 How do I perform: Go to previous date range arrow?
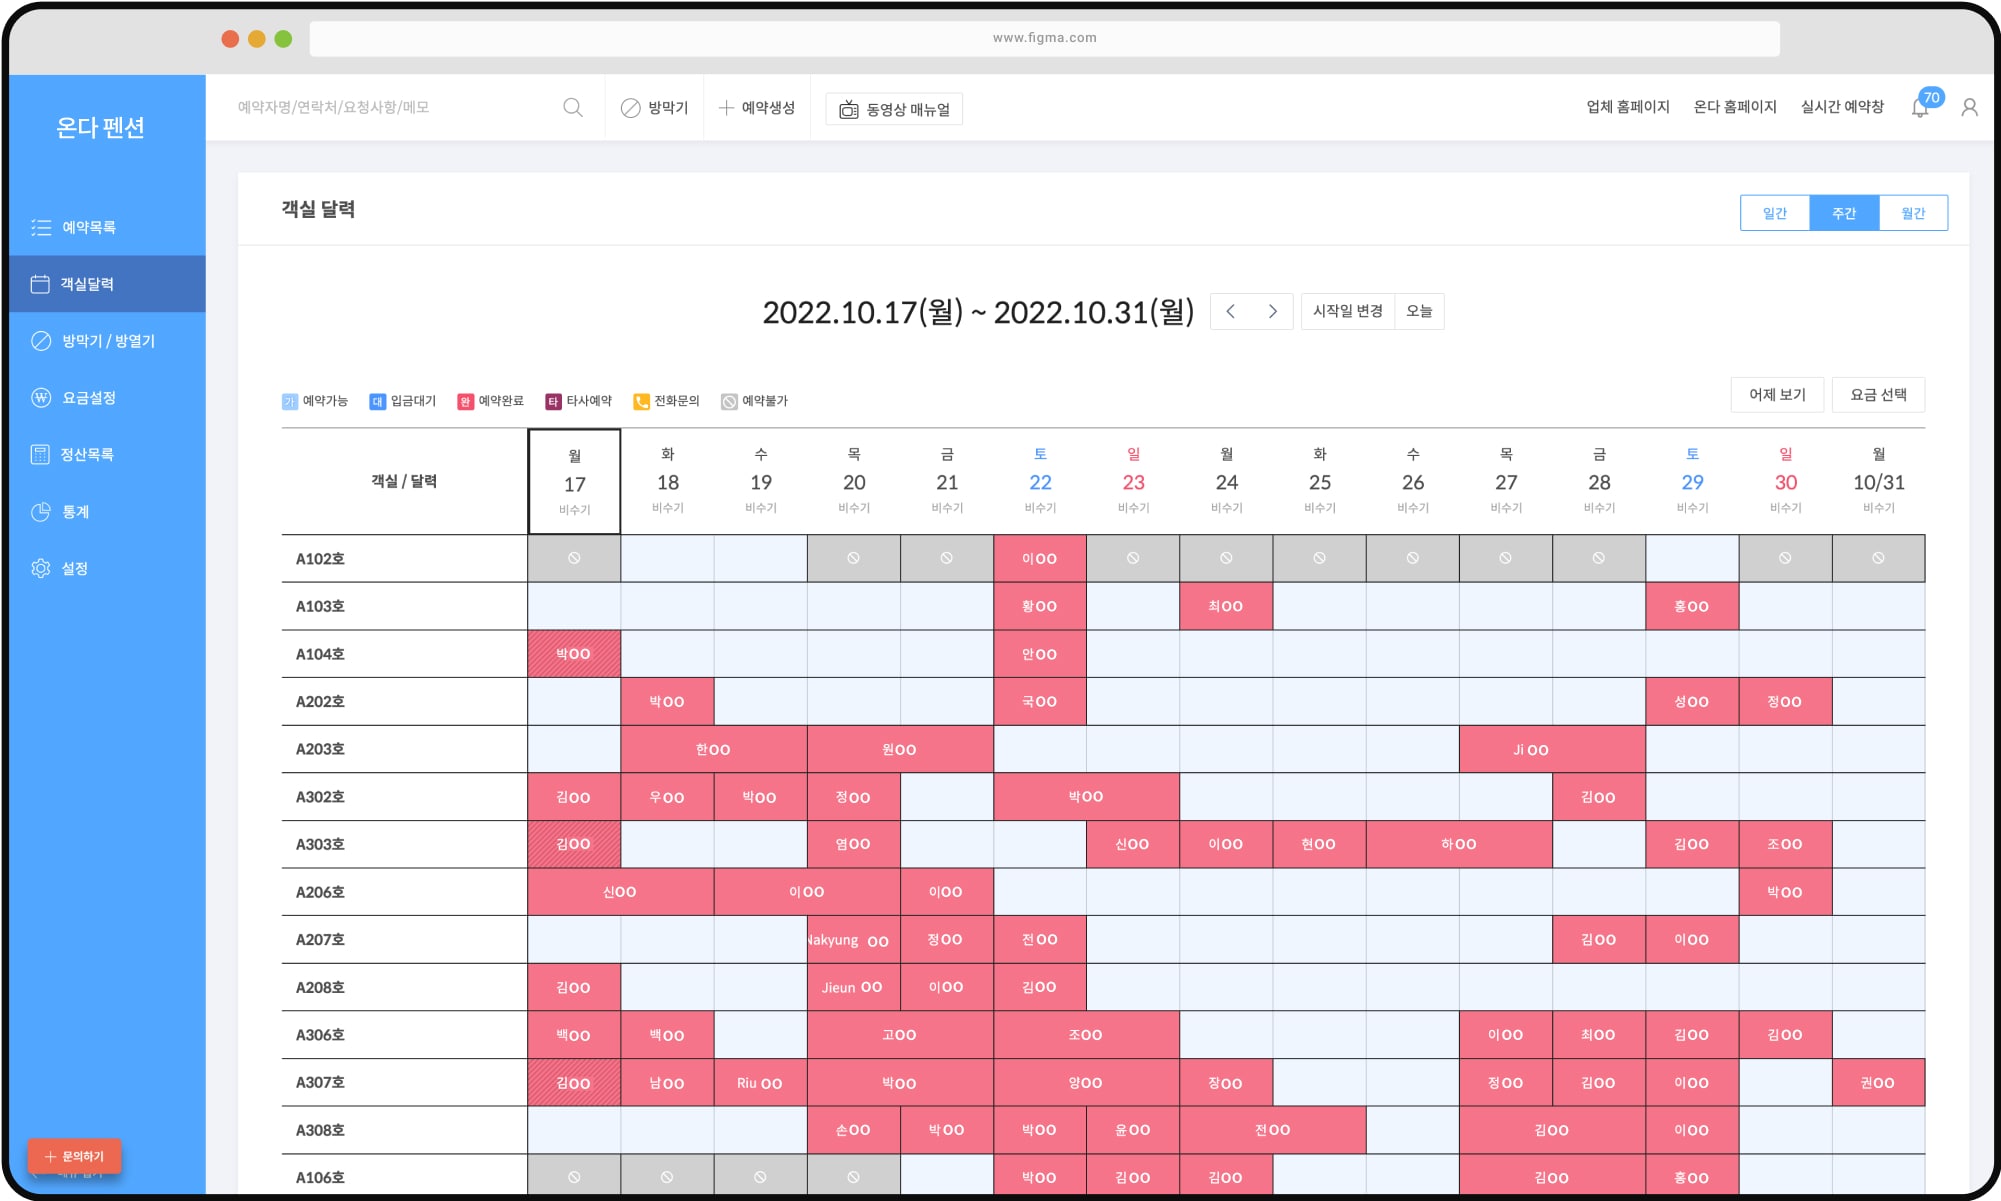(1231, 312)
